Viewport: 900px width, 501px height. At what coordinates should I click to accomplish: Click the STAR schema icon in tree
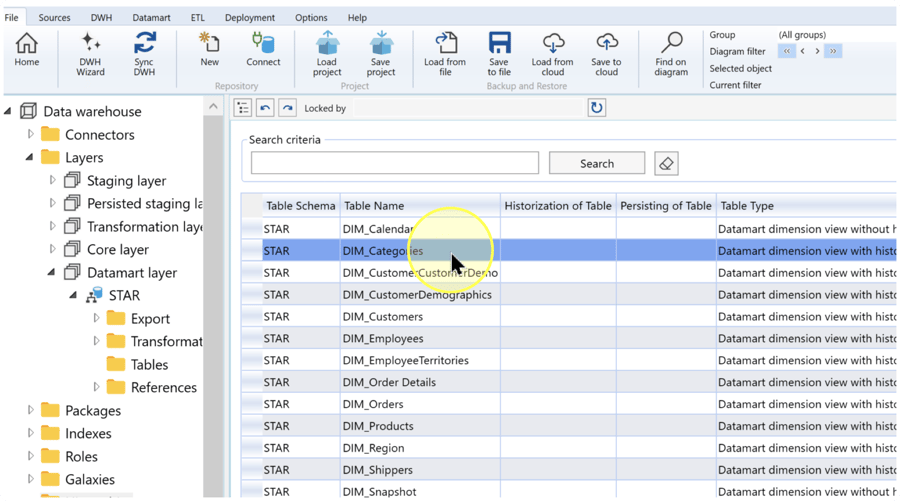94,295
